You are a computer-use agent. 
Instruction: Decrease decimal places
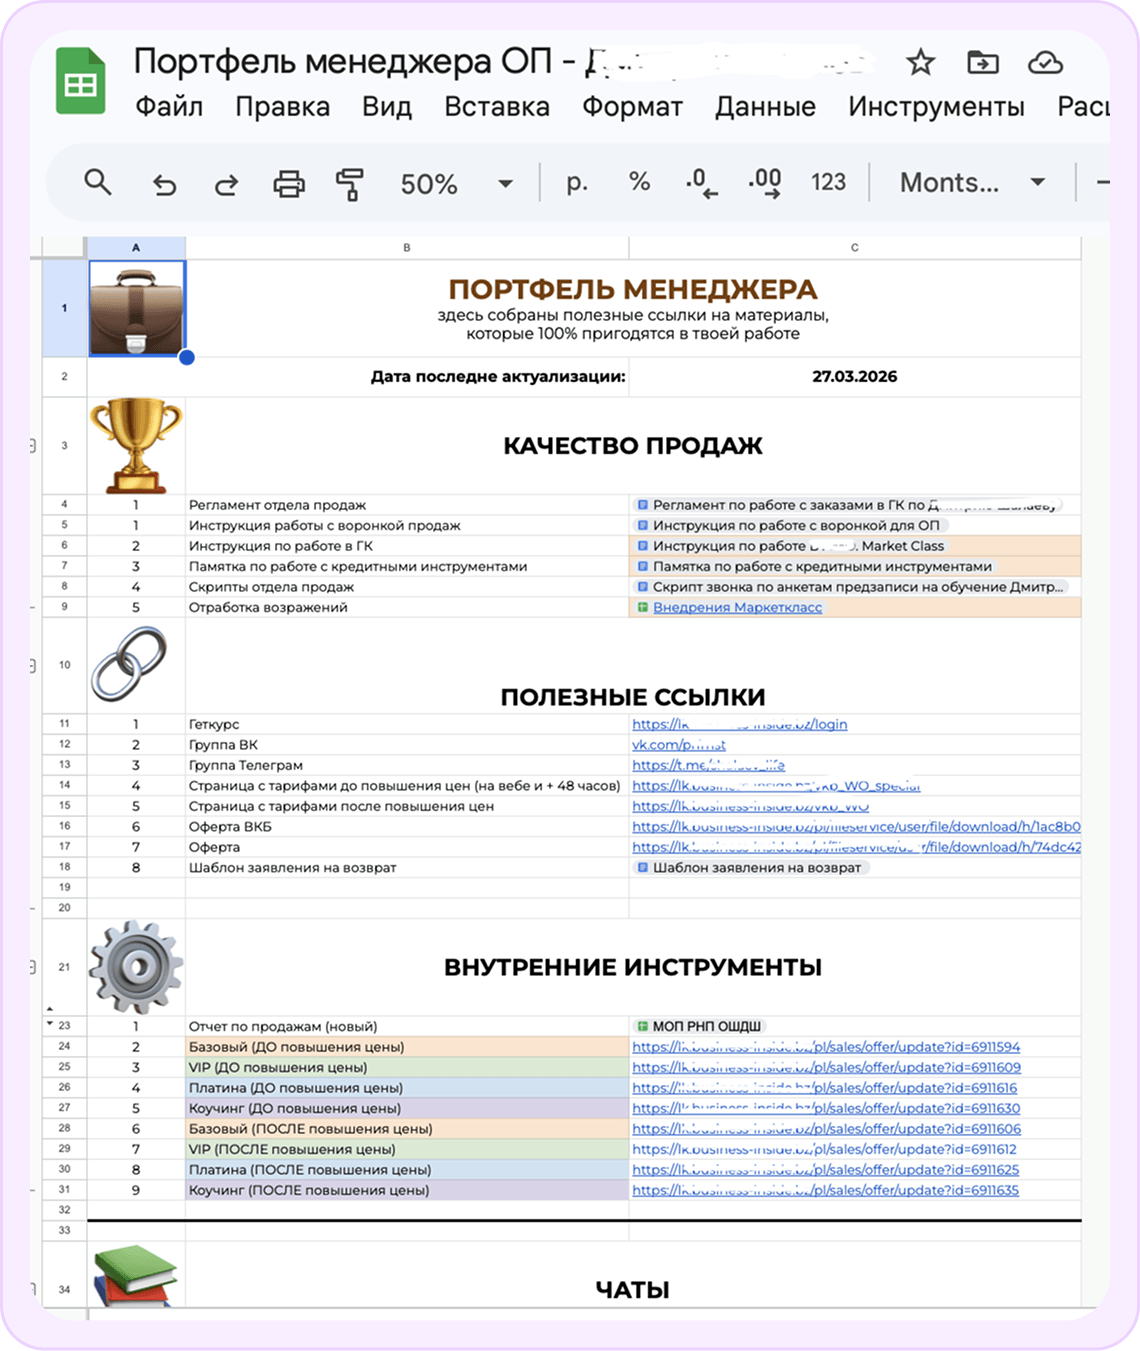701,183
